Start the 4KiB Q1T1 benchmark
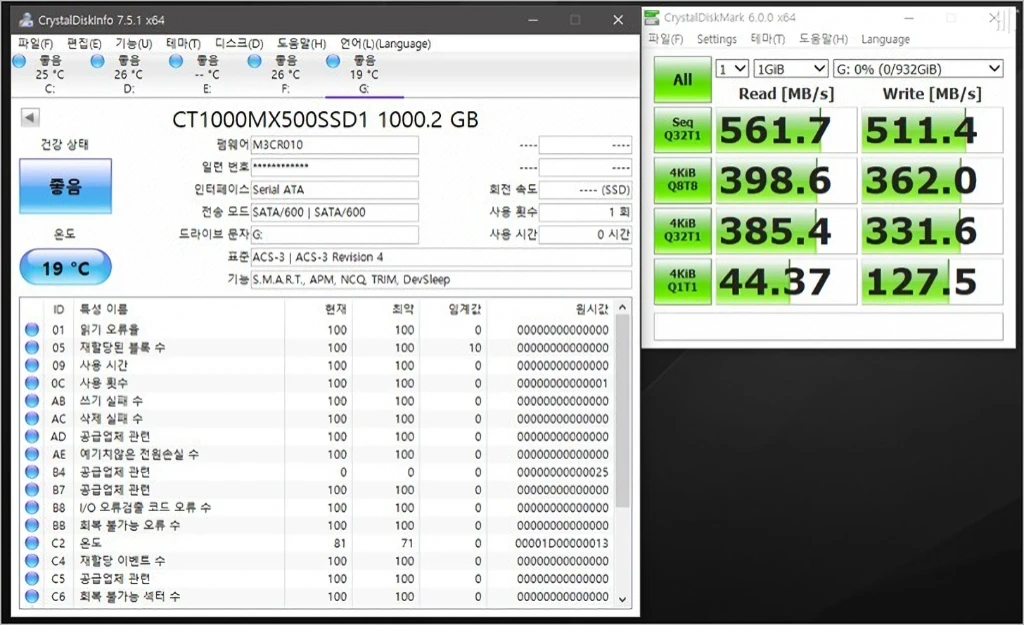The width and height of the screenshot is (1024, 625). tap(682, 281)
